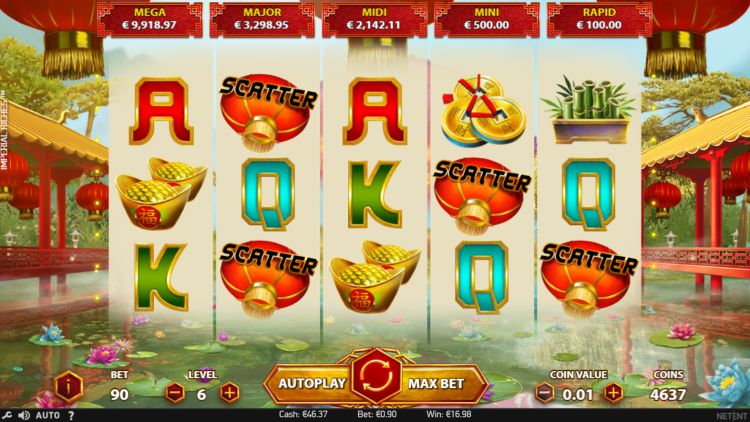The width and height of the screenshot is (750, 422).
Task: Select the Max Bet button
Action: 436,383
